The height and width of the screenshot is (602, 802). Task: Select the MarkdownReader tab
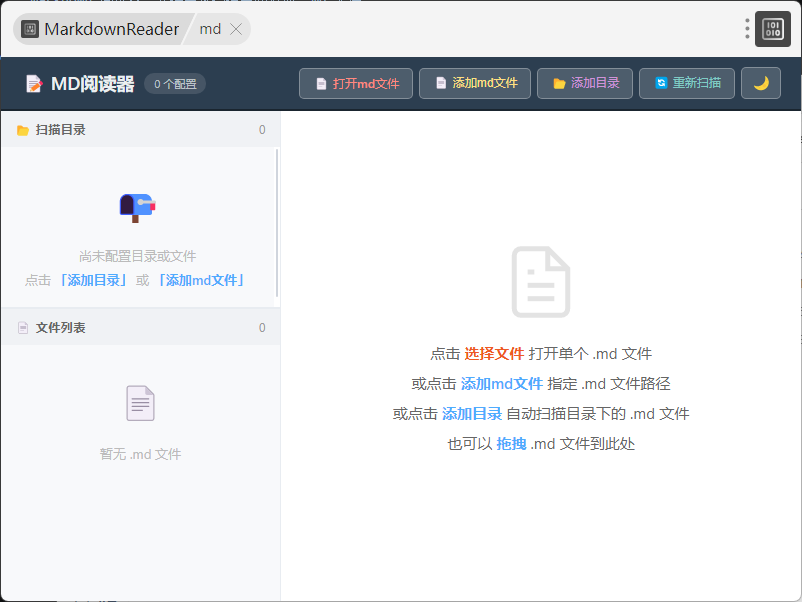coord(102,29)
